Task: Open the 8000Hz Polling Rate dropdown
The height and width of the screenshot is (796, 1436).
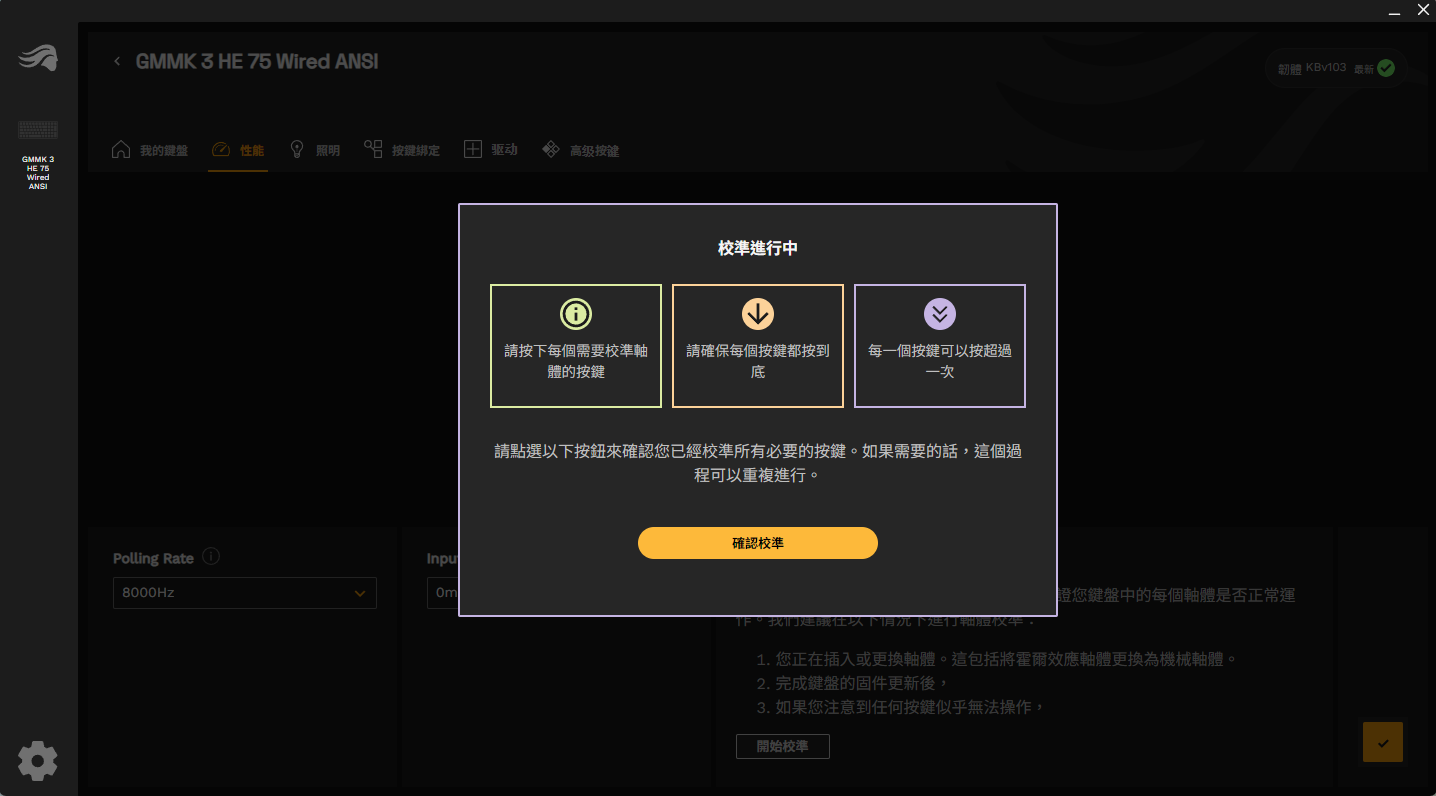Action: (244, 593)
